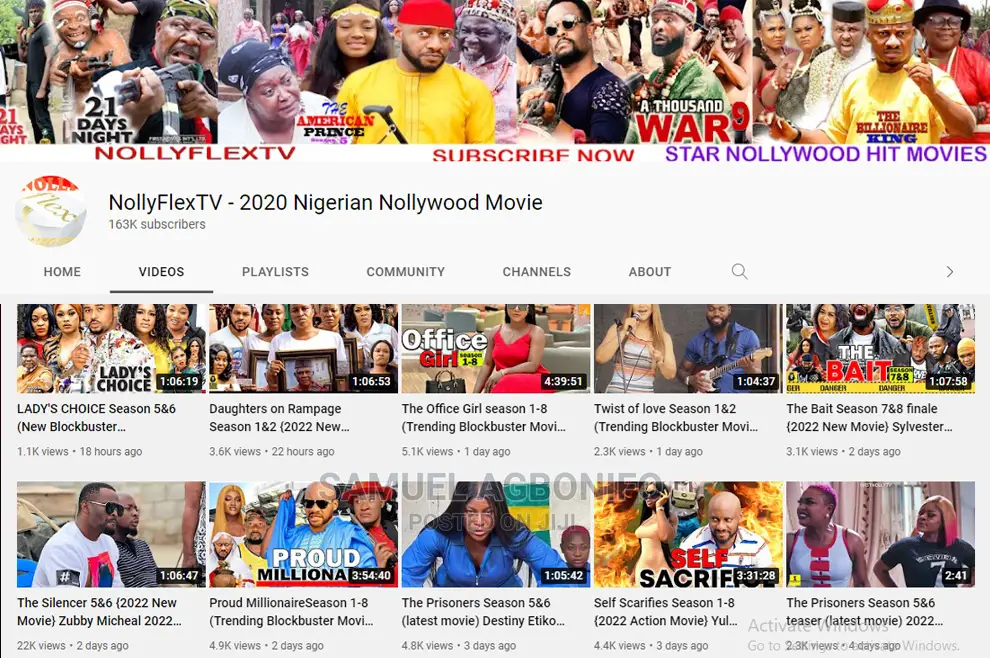The image size is (990, 658).
Task: Click The Silencer 5&6 title link
Action: pyautogui.click(x=99, y=611)
